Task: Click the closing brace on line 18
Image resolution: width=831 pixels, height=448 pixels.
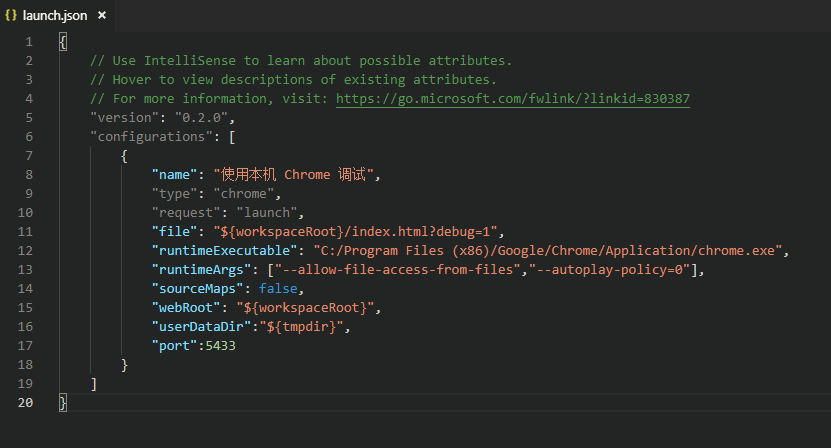Action: tap(125, 365)
